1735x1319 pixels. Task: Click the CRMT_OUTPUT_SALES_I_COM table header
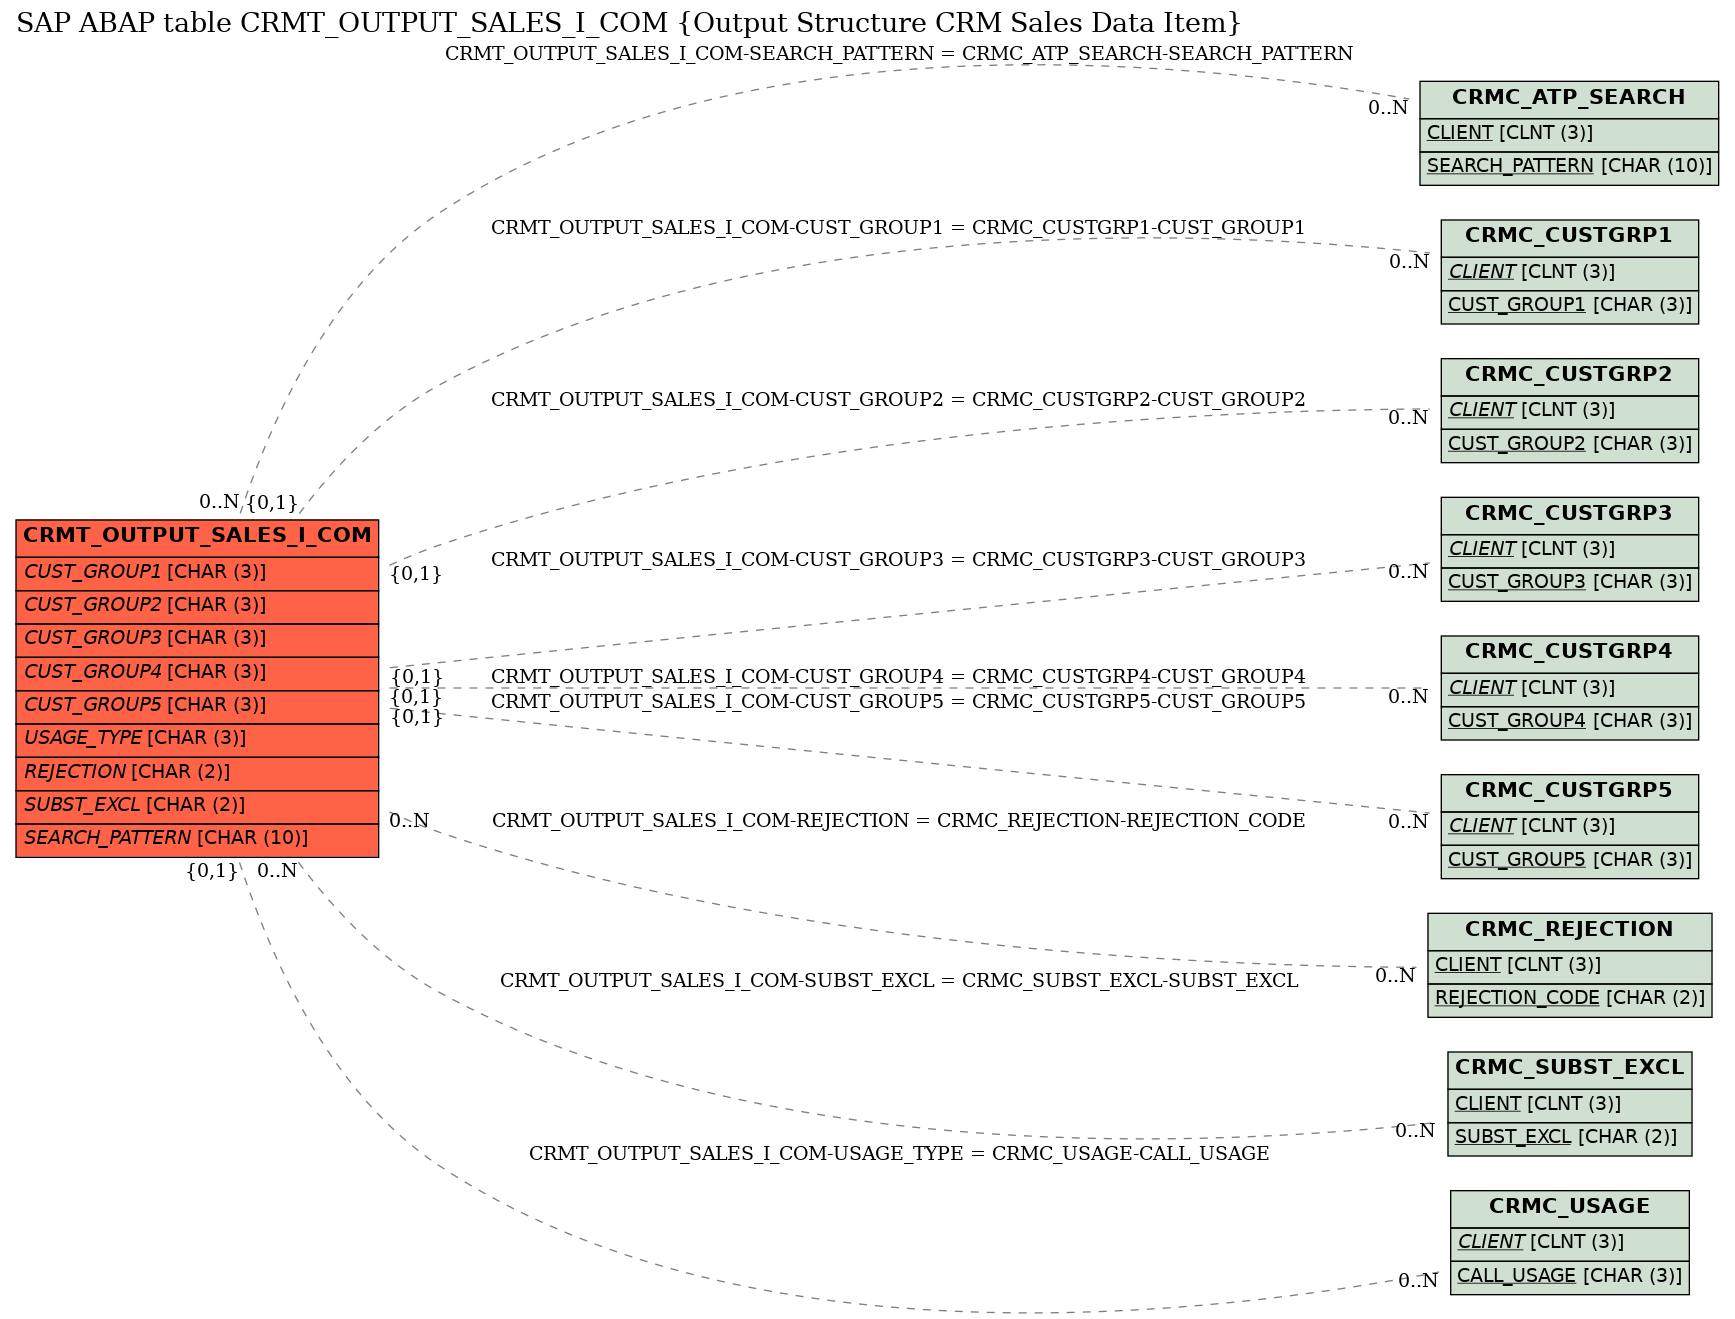point(197,536)
